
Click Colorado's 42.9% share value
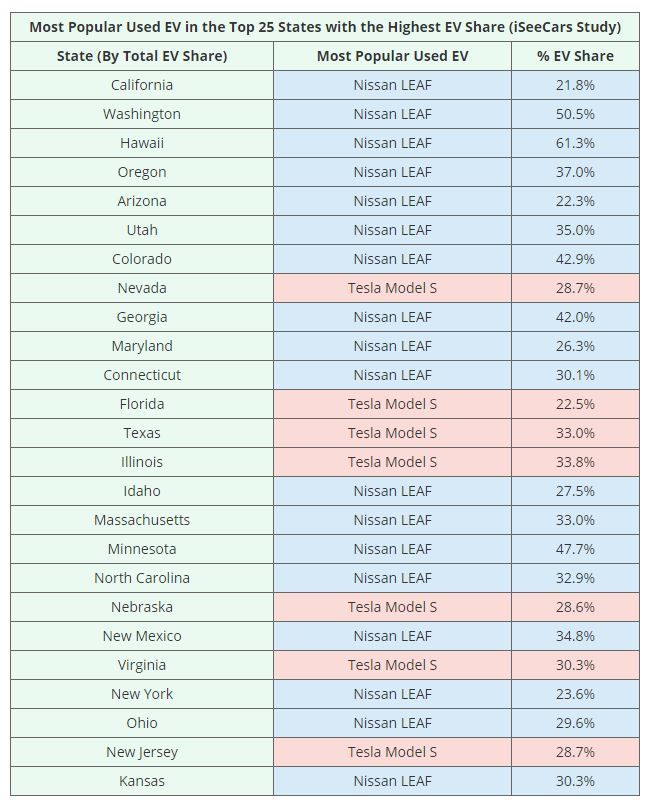coord(575,259)
